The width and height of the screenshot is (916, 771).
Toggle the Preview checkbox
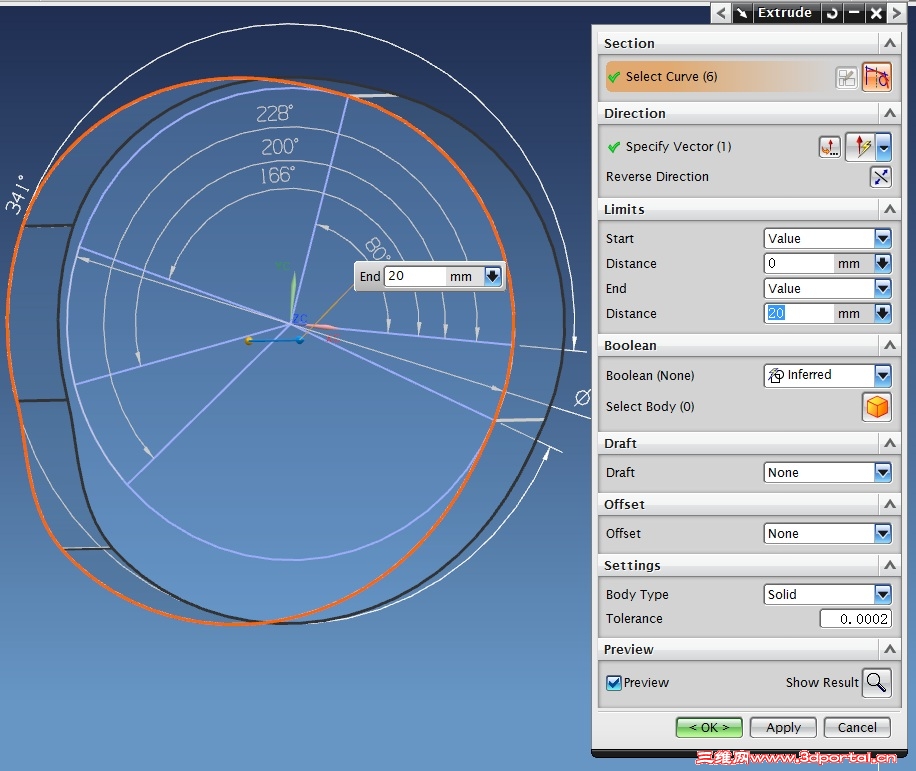coord(613,683)
